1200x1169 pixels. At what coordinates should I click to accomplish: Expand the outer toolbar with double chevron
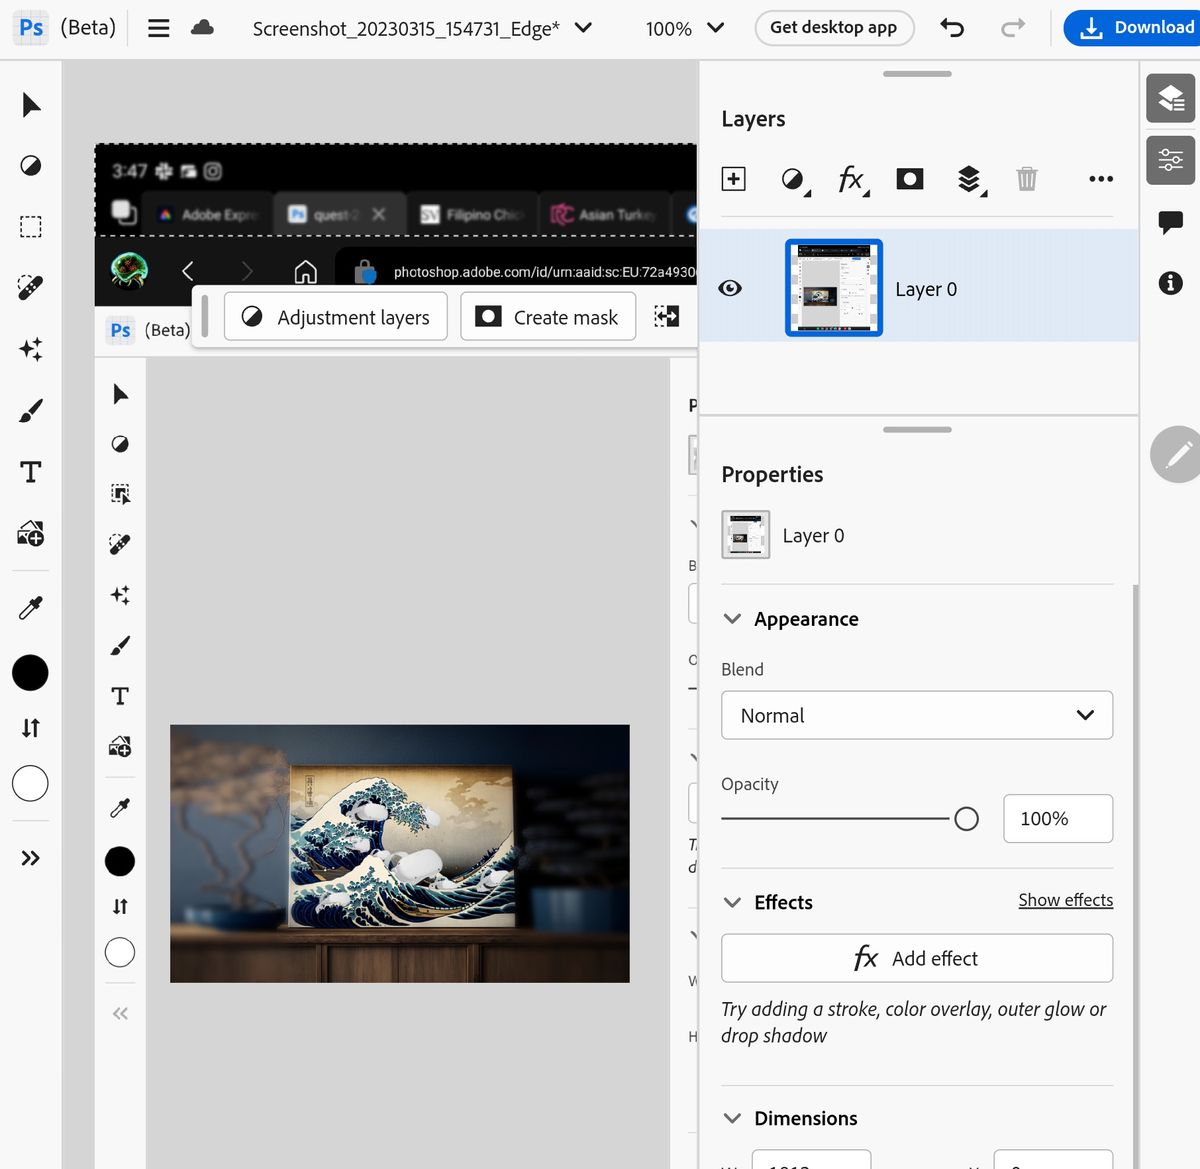(x=31, y=858)
